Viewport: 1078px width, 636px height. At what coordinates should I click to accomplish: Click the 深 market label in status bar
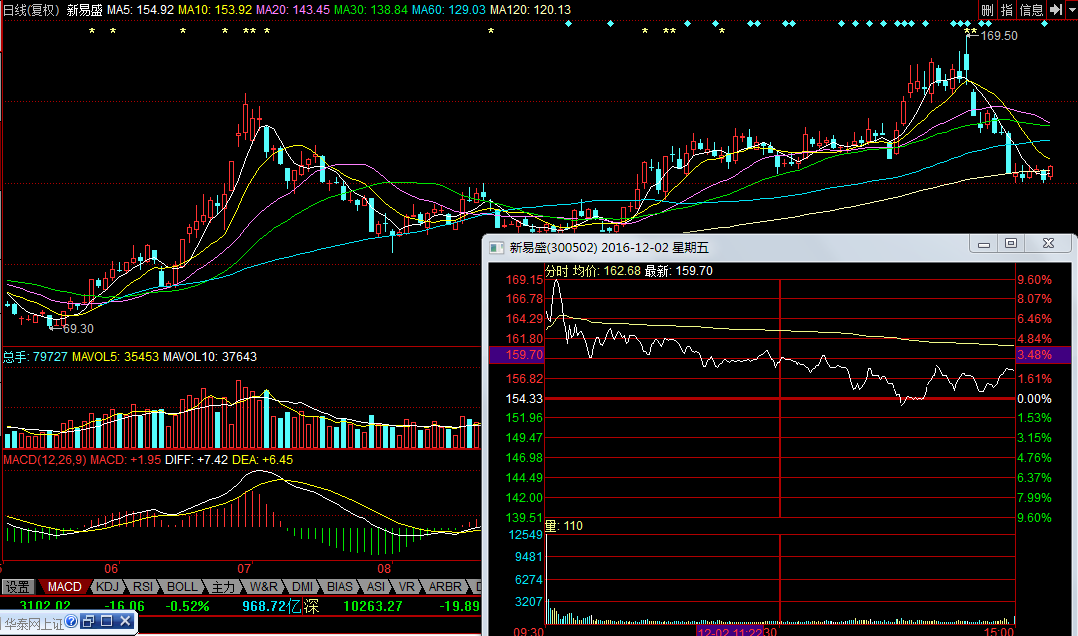coord(311,606)
